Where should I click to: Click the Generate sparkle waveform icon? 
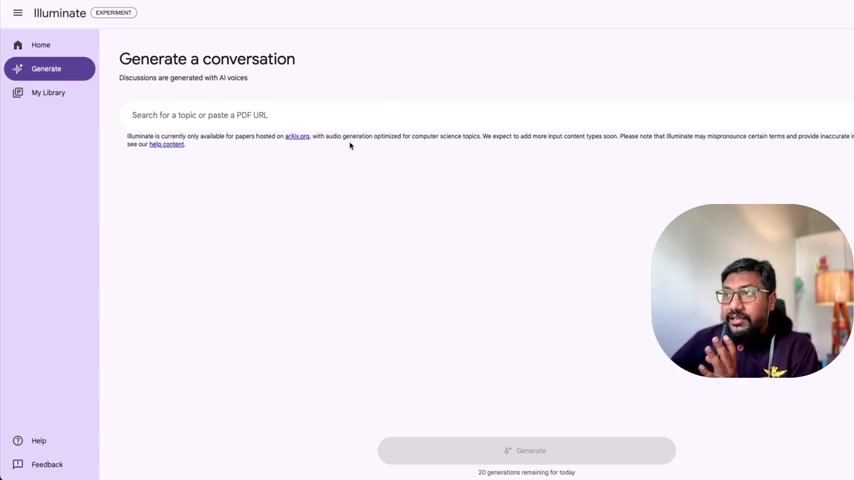point(17,69)
